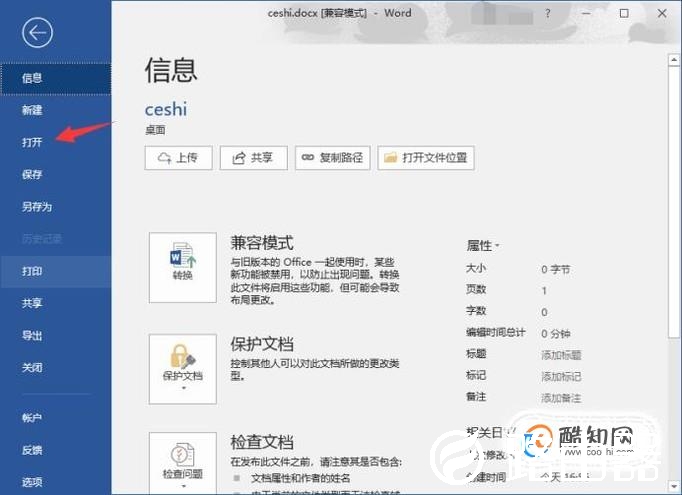Screen dimensions: 682x495
Task: Expand the 属性 dropdown
Action: pos(483,246)
